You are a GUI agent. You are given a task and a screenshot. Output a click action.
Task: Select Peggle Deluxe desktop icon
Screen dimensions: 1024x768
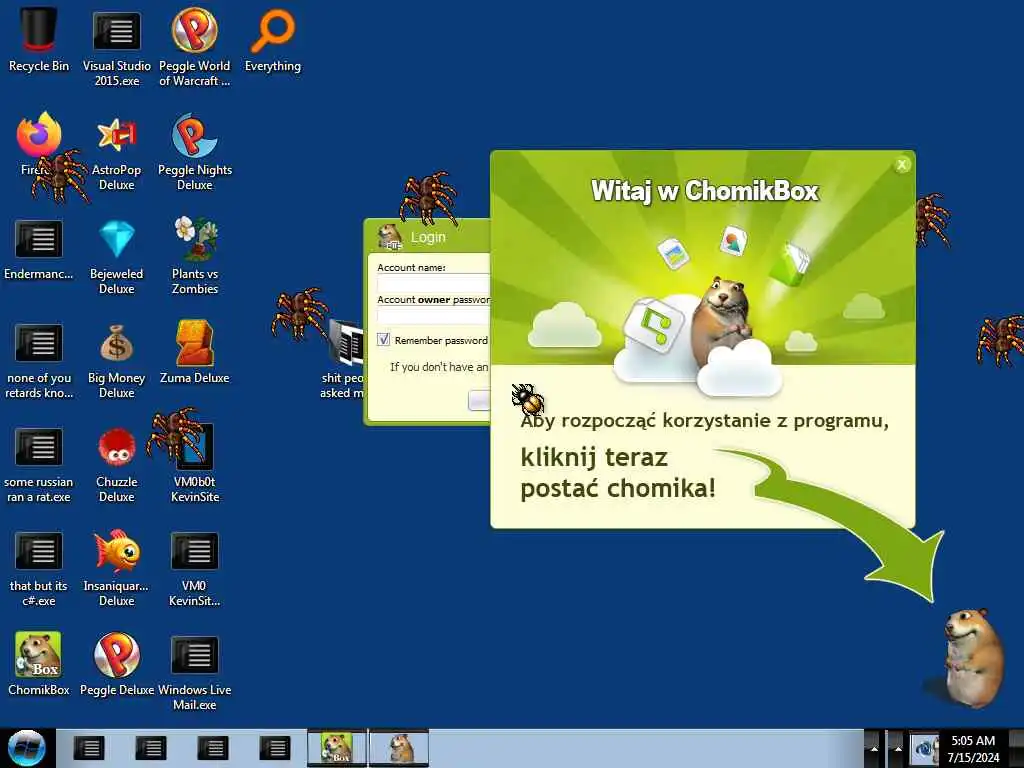pyautogui.click(x=116, y=663)
